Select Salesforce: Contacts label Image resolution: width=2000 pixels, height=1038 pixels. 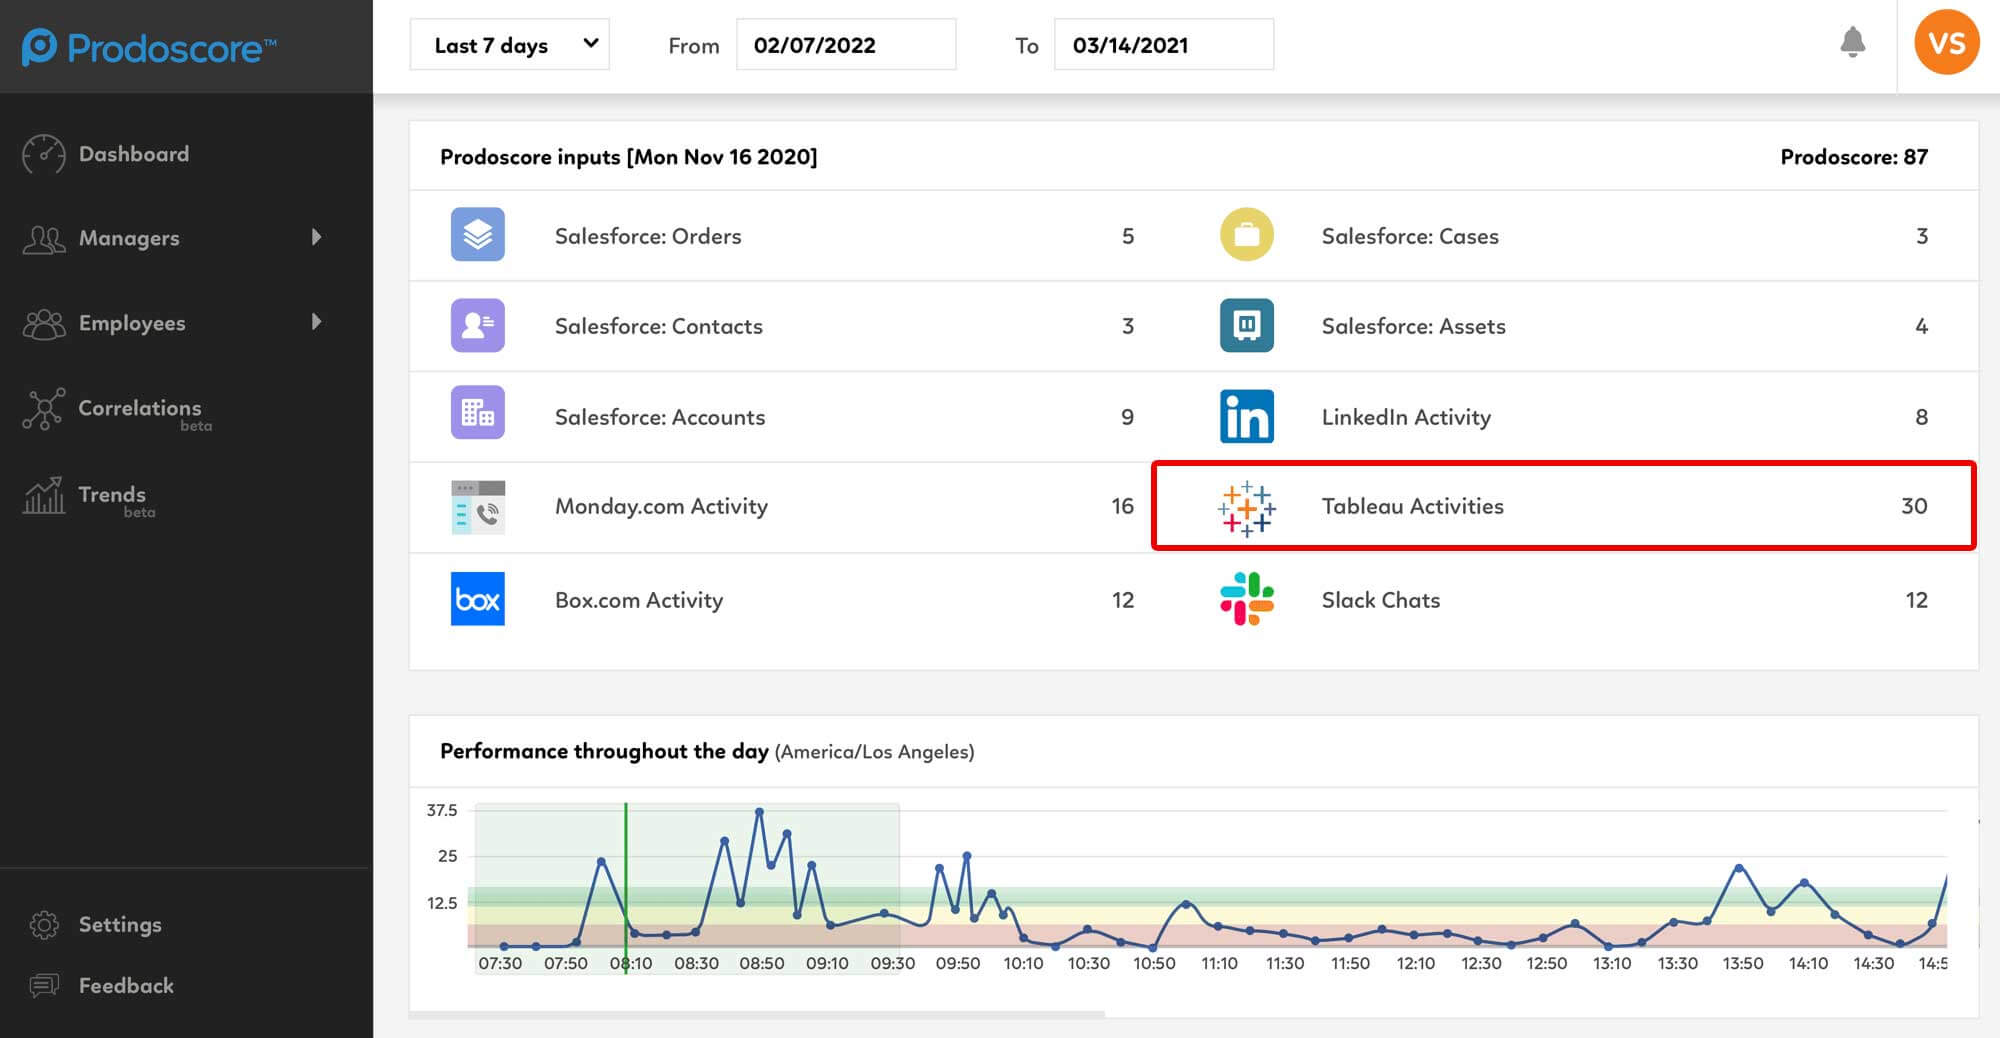(x=658, y=326)
